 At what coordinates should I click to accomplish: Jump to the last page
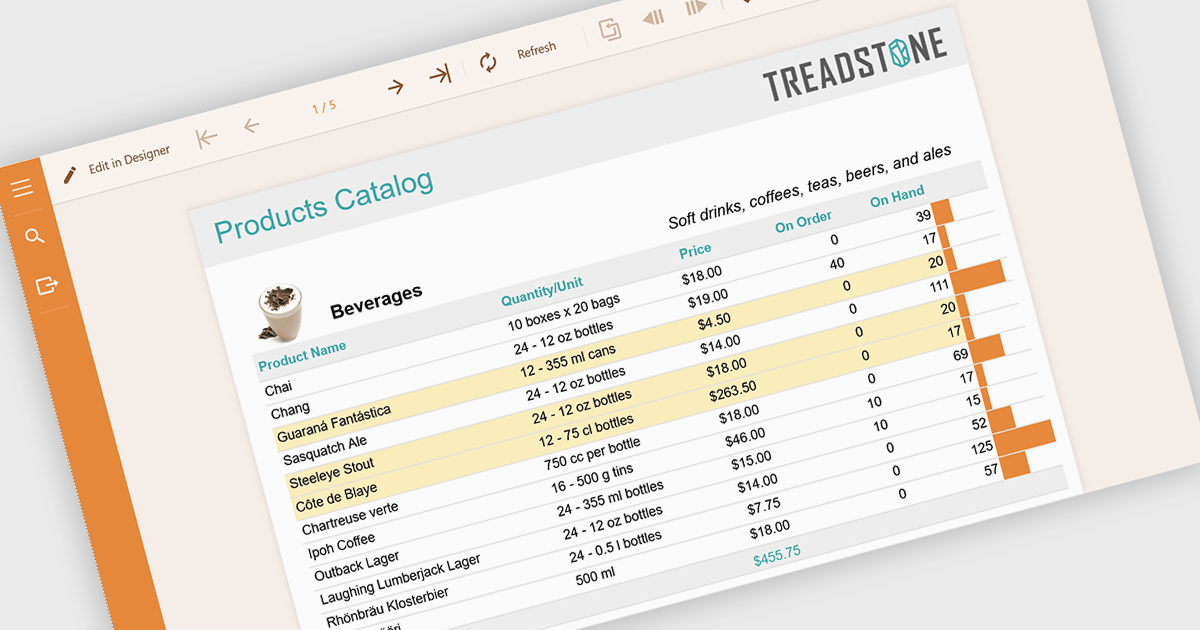(439, 75)
